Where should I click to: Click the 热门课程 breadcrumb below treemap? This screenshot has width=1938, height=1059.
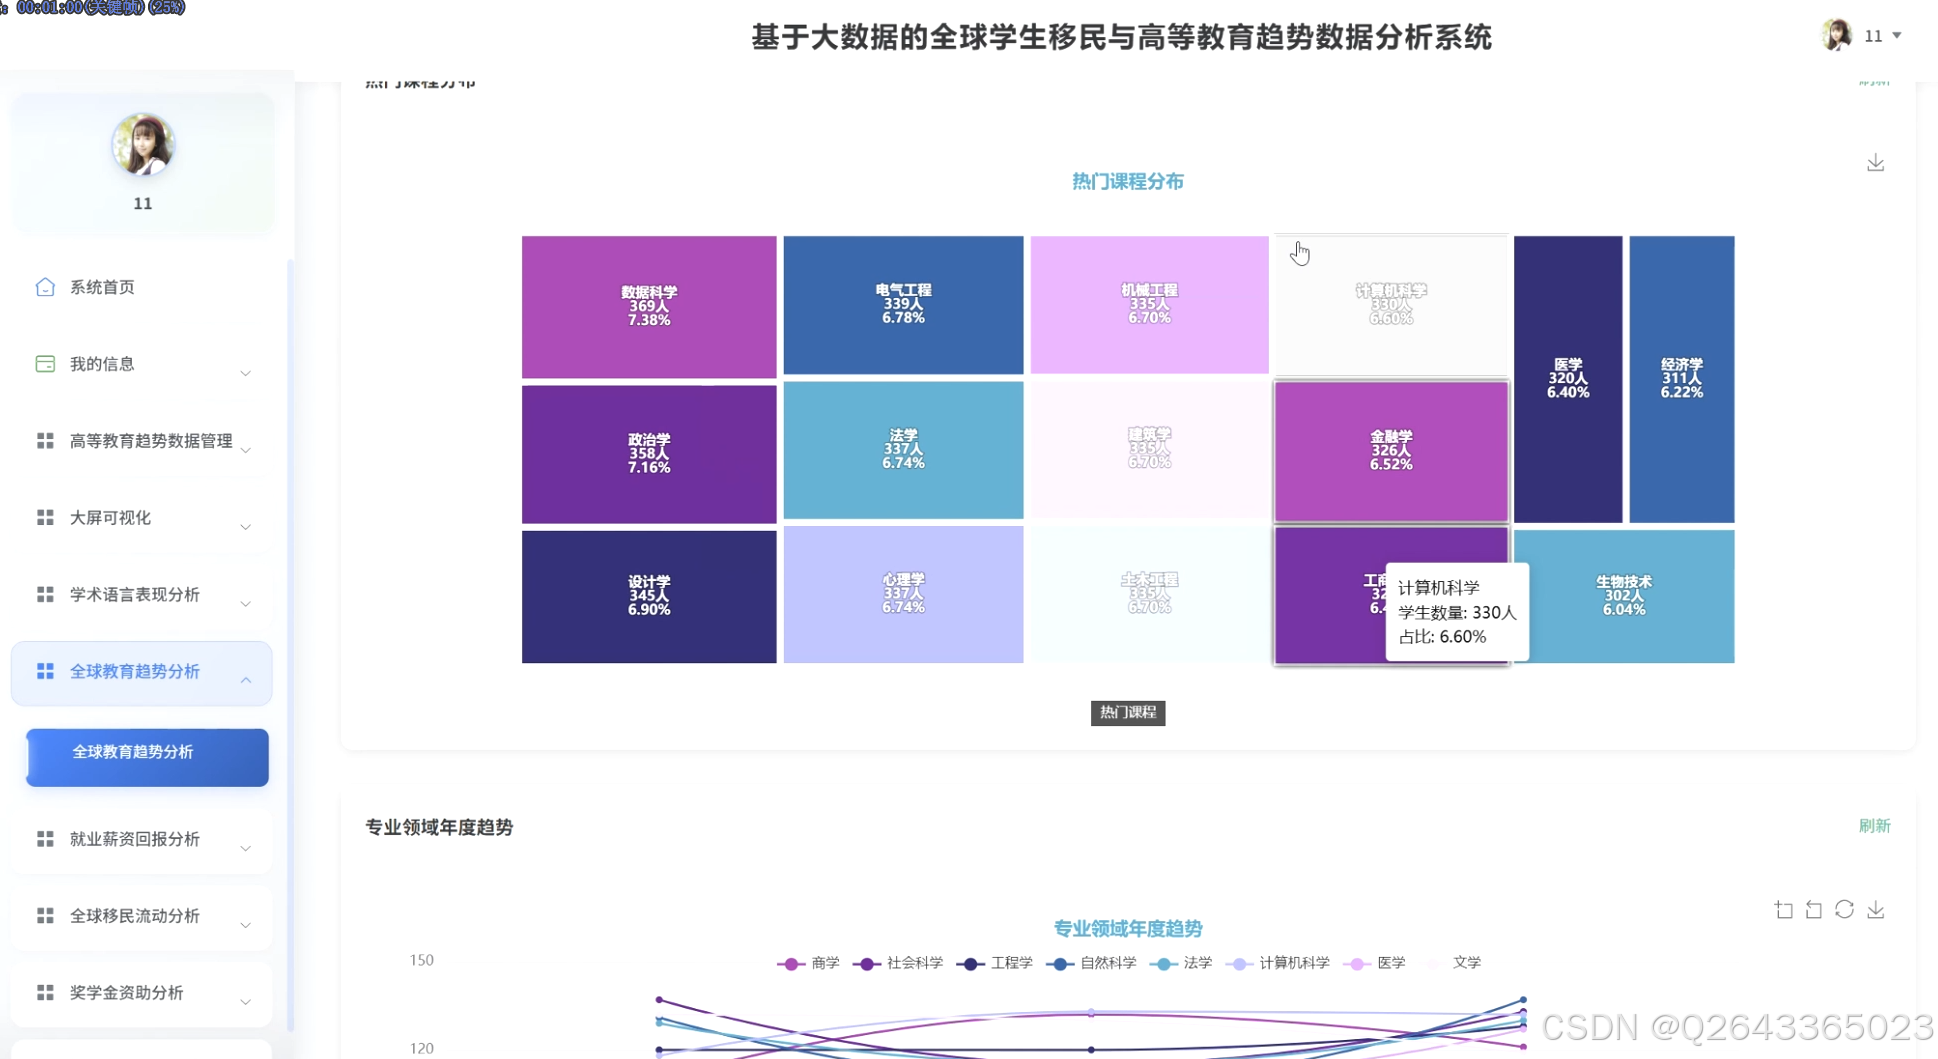pyautogui.click(x=1128, y=712)
